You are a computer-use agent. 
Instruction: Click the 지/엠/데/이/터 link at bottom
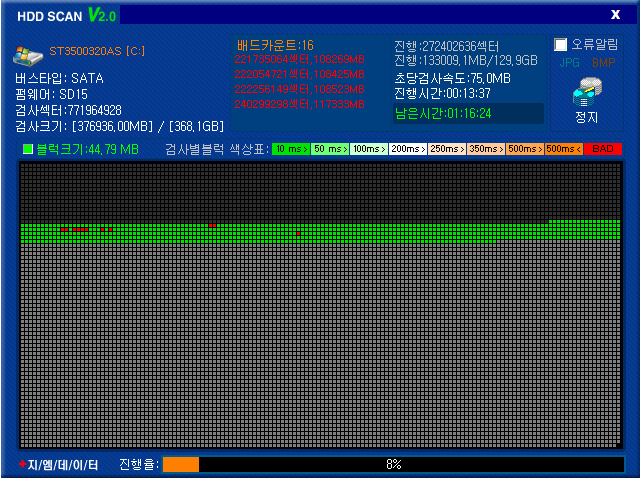click(x=63, y=465)
